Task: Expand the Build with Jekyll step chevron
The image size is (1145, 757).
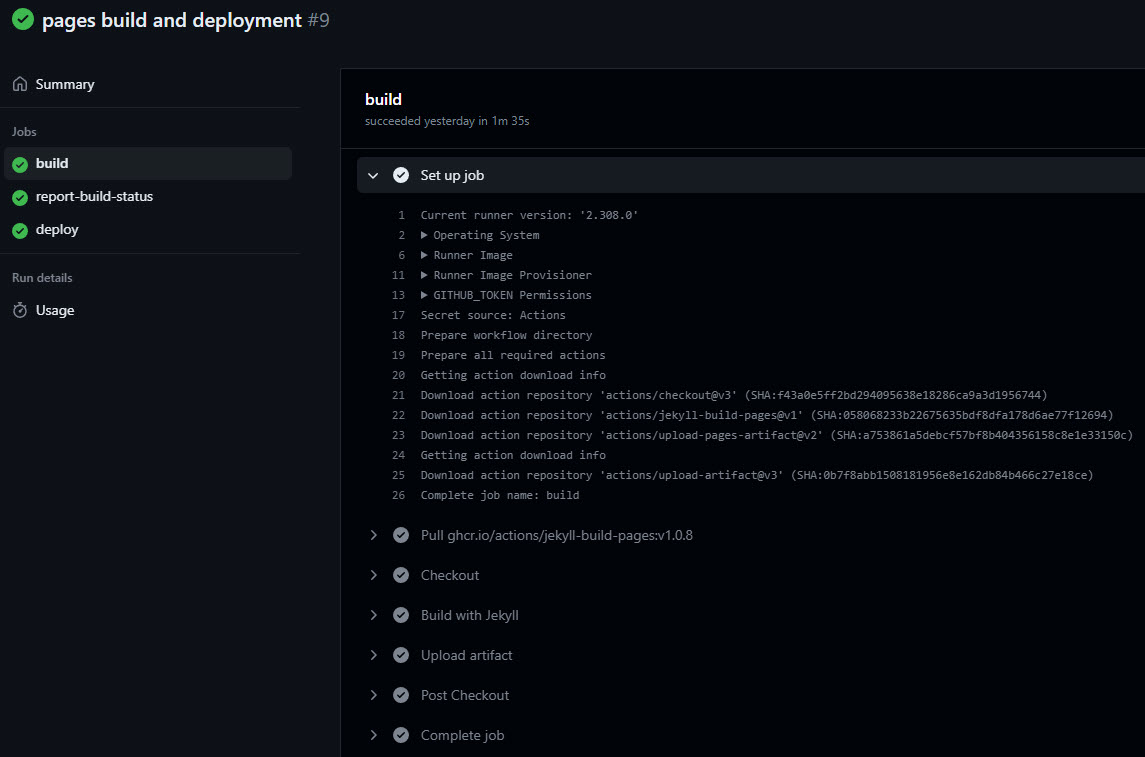Action: click(373, 615)
